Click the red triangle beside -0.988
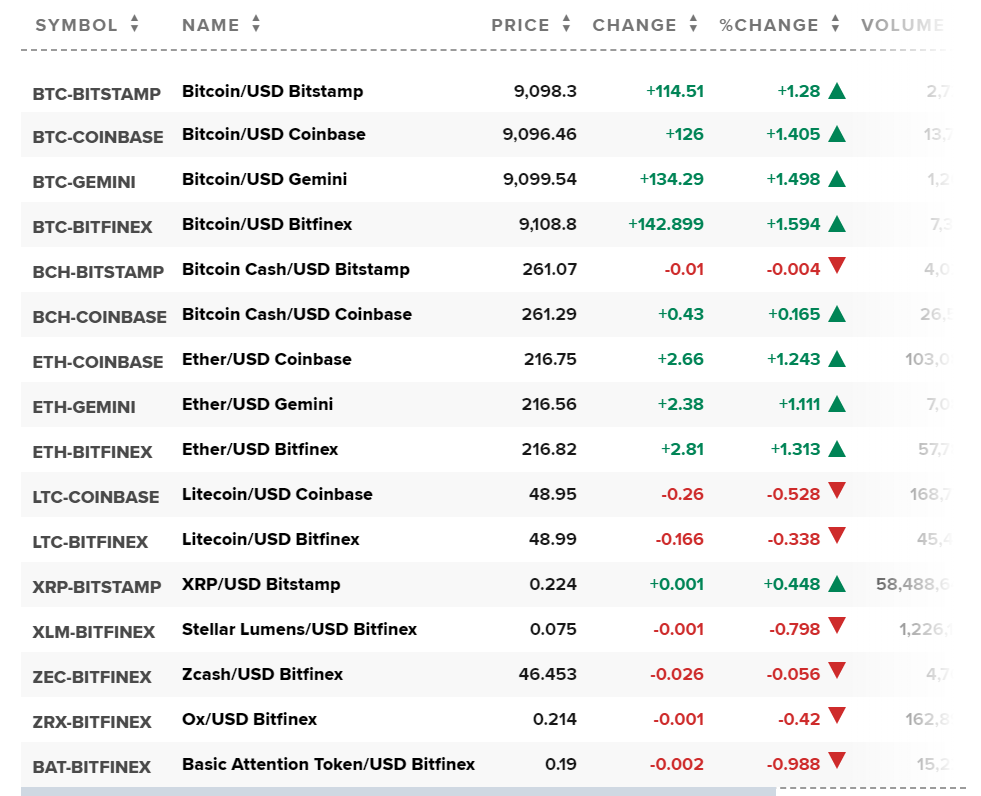 pos(836,761)
